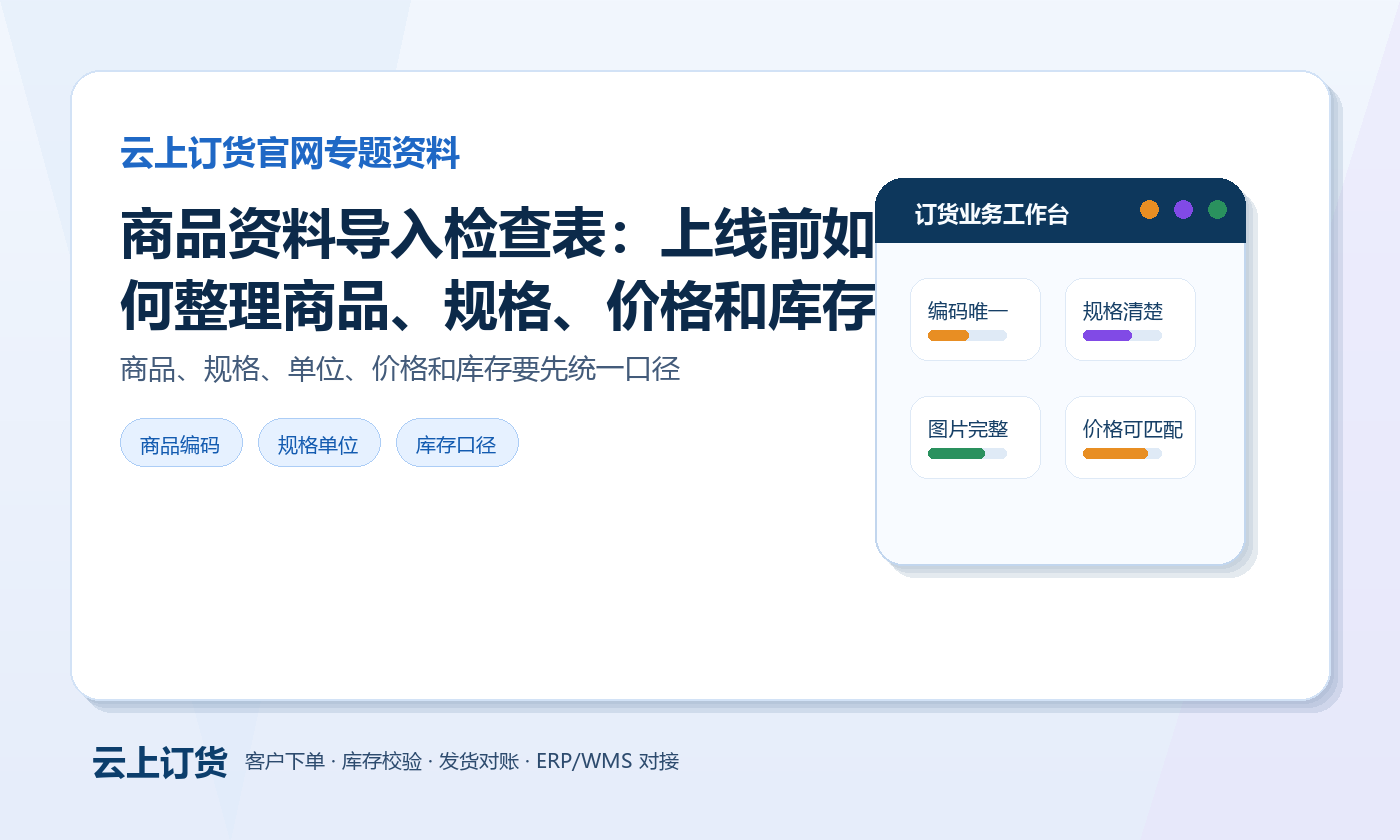Screen dimensions: 1400x840
Task: Select the 规格单位 tag pill
Action: coord(319,443)
